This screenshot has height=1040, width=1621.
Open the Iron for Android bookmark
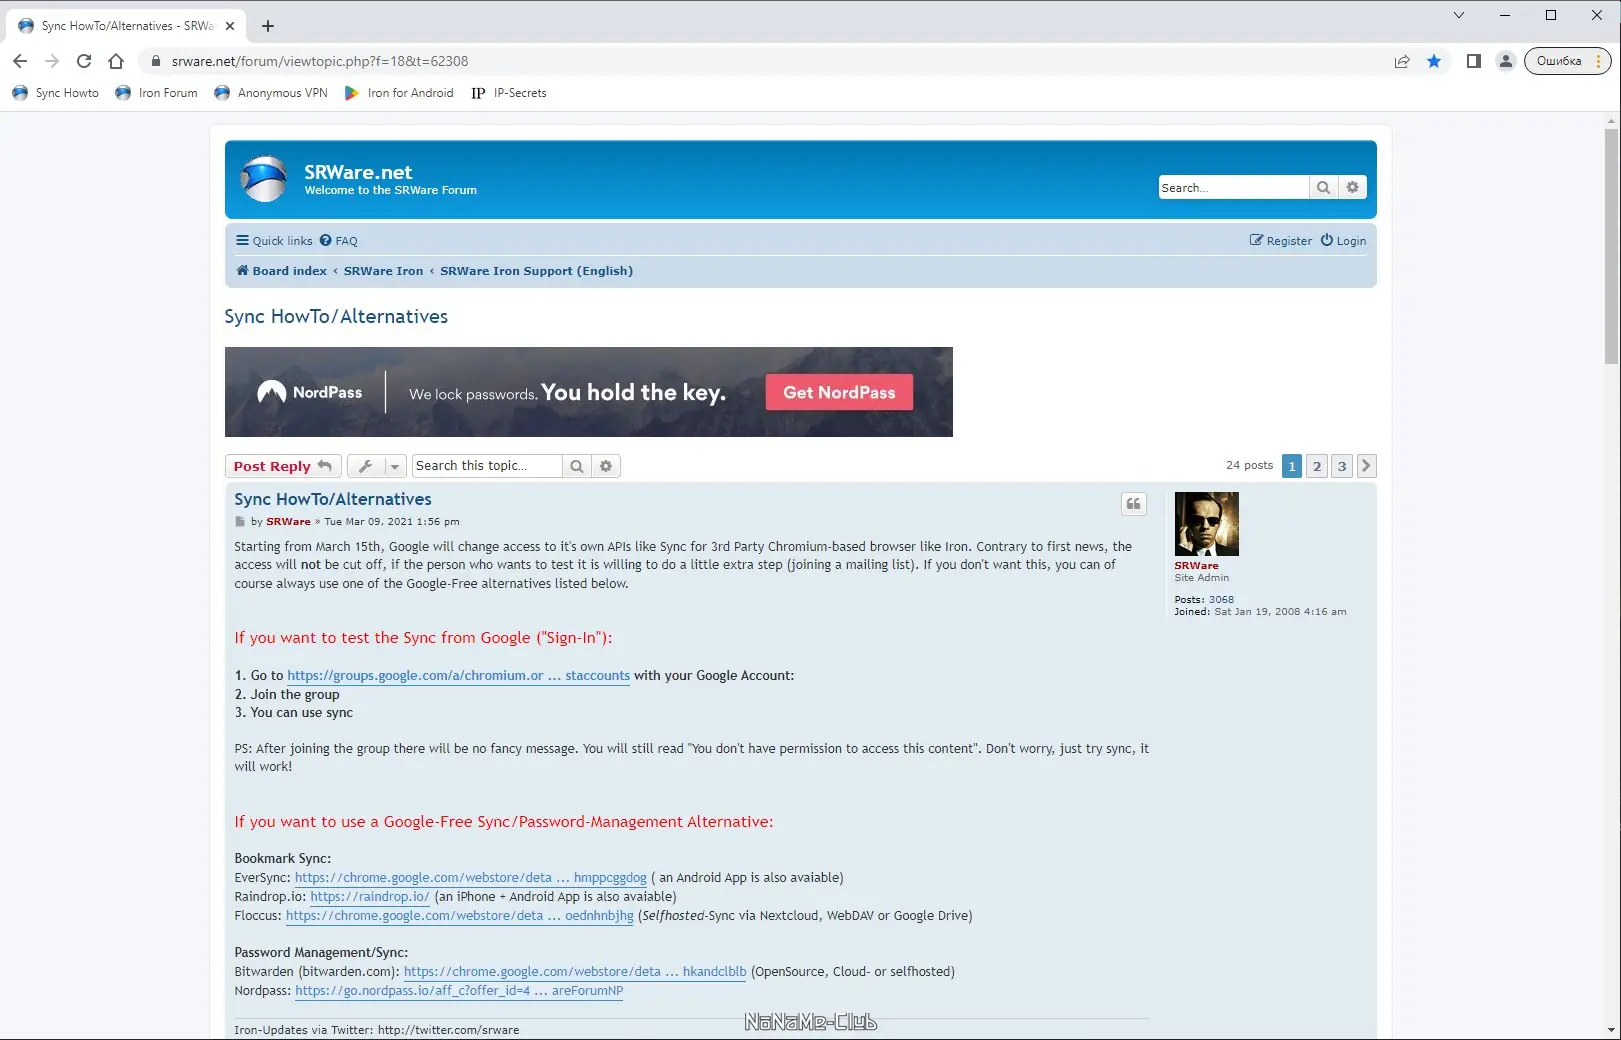[399, 93]
